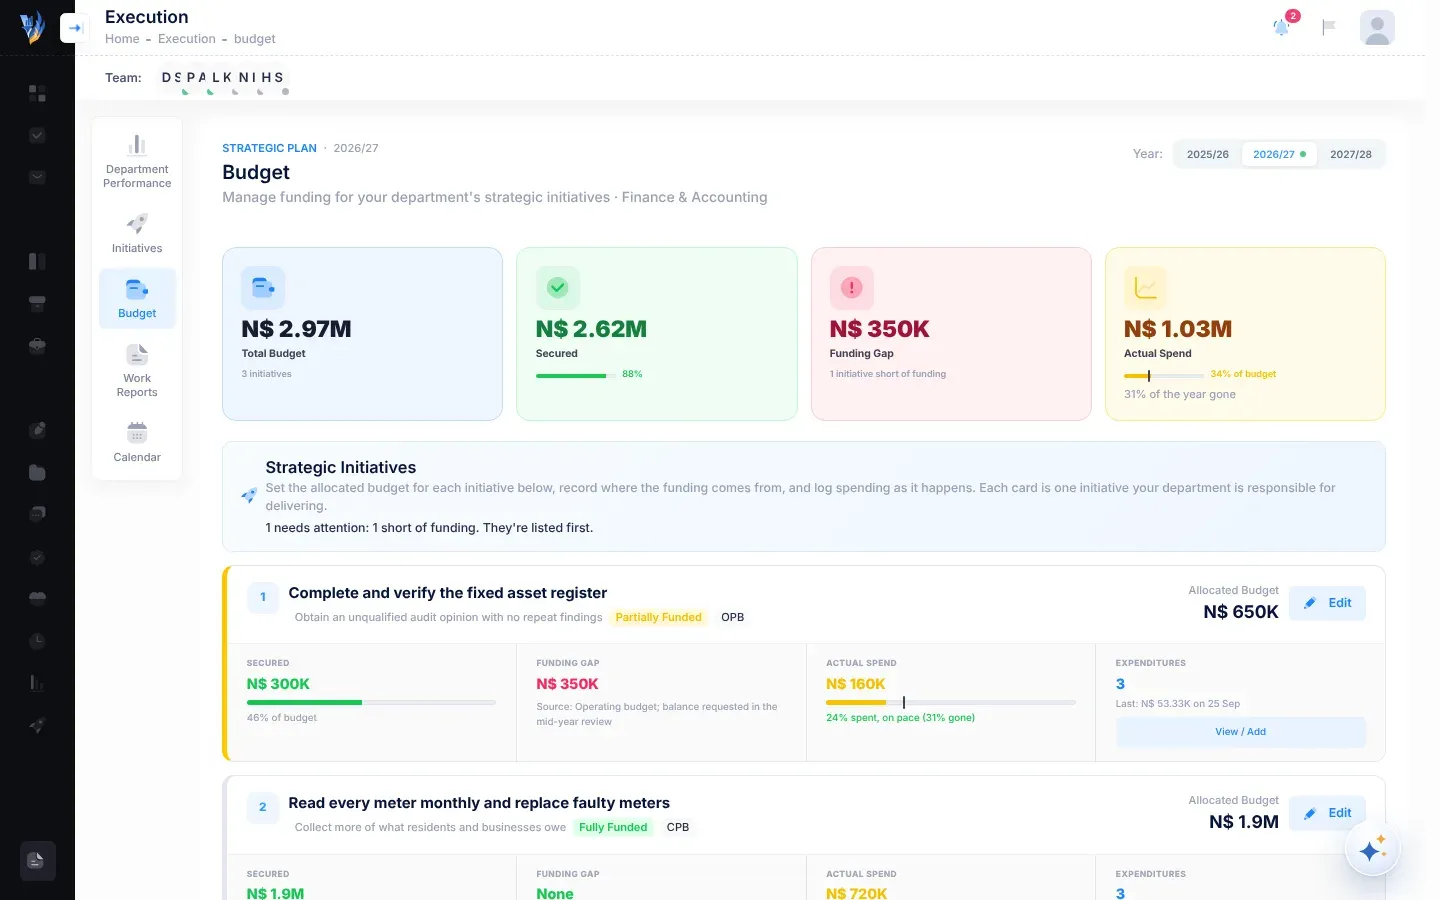
Task: Click View / Add expenditures button
Action: click(x=1240, y=732)
